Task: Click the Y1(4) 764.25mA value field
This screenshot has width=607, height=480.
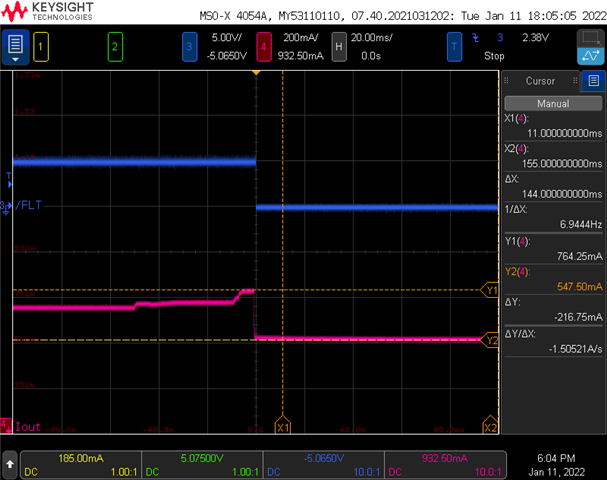Action: click(x=553, y=249)
